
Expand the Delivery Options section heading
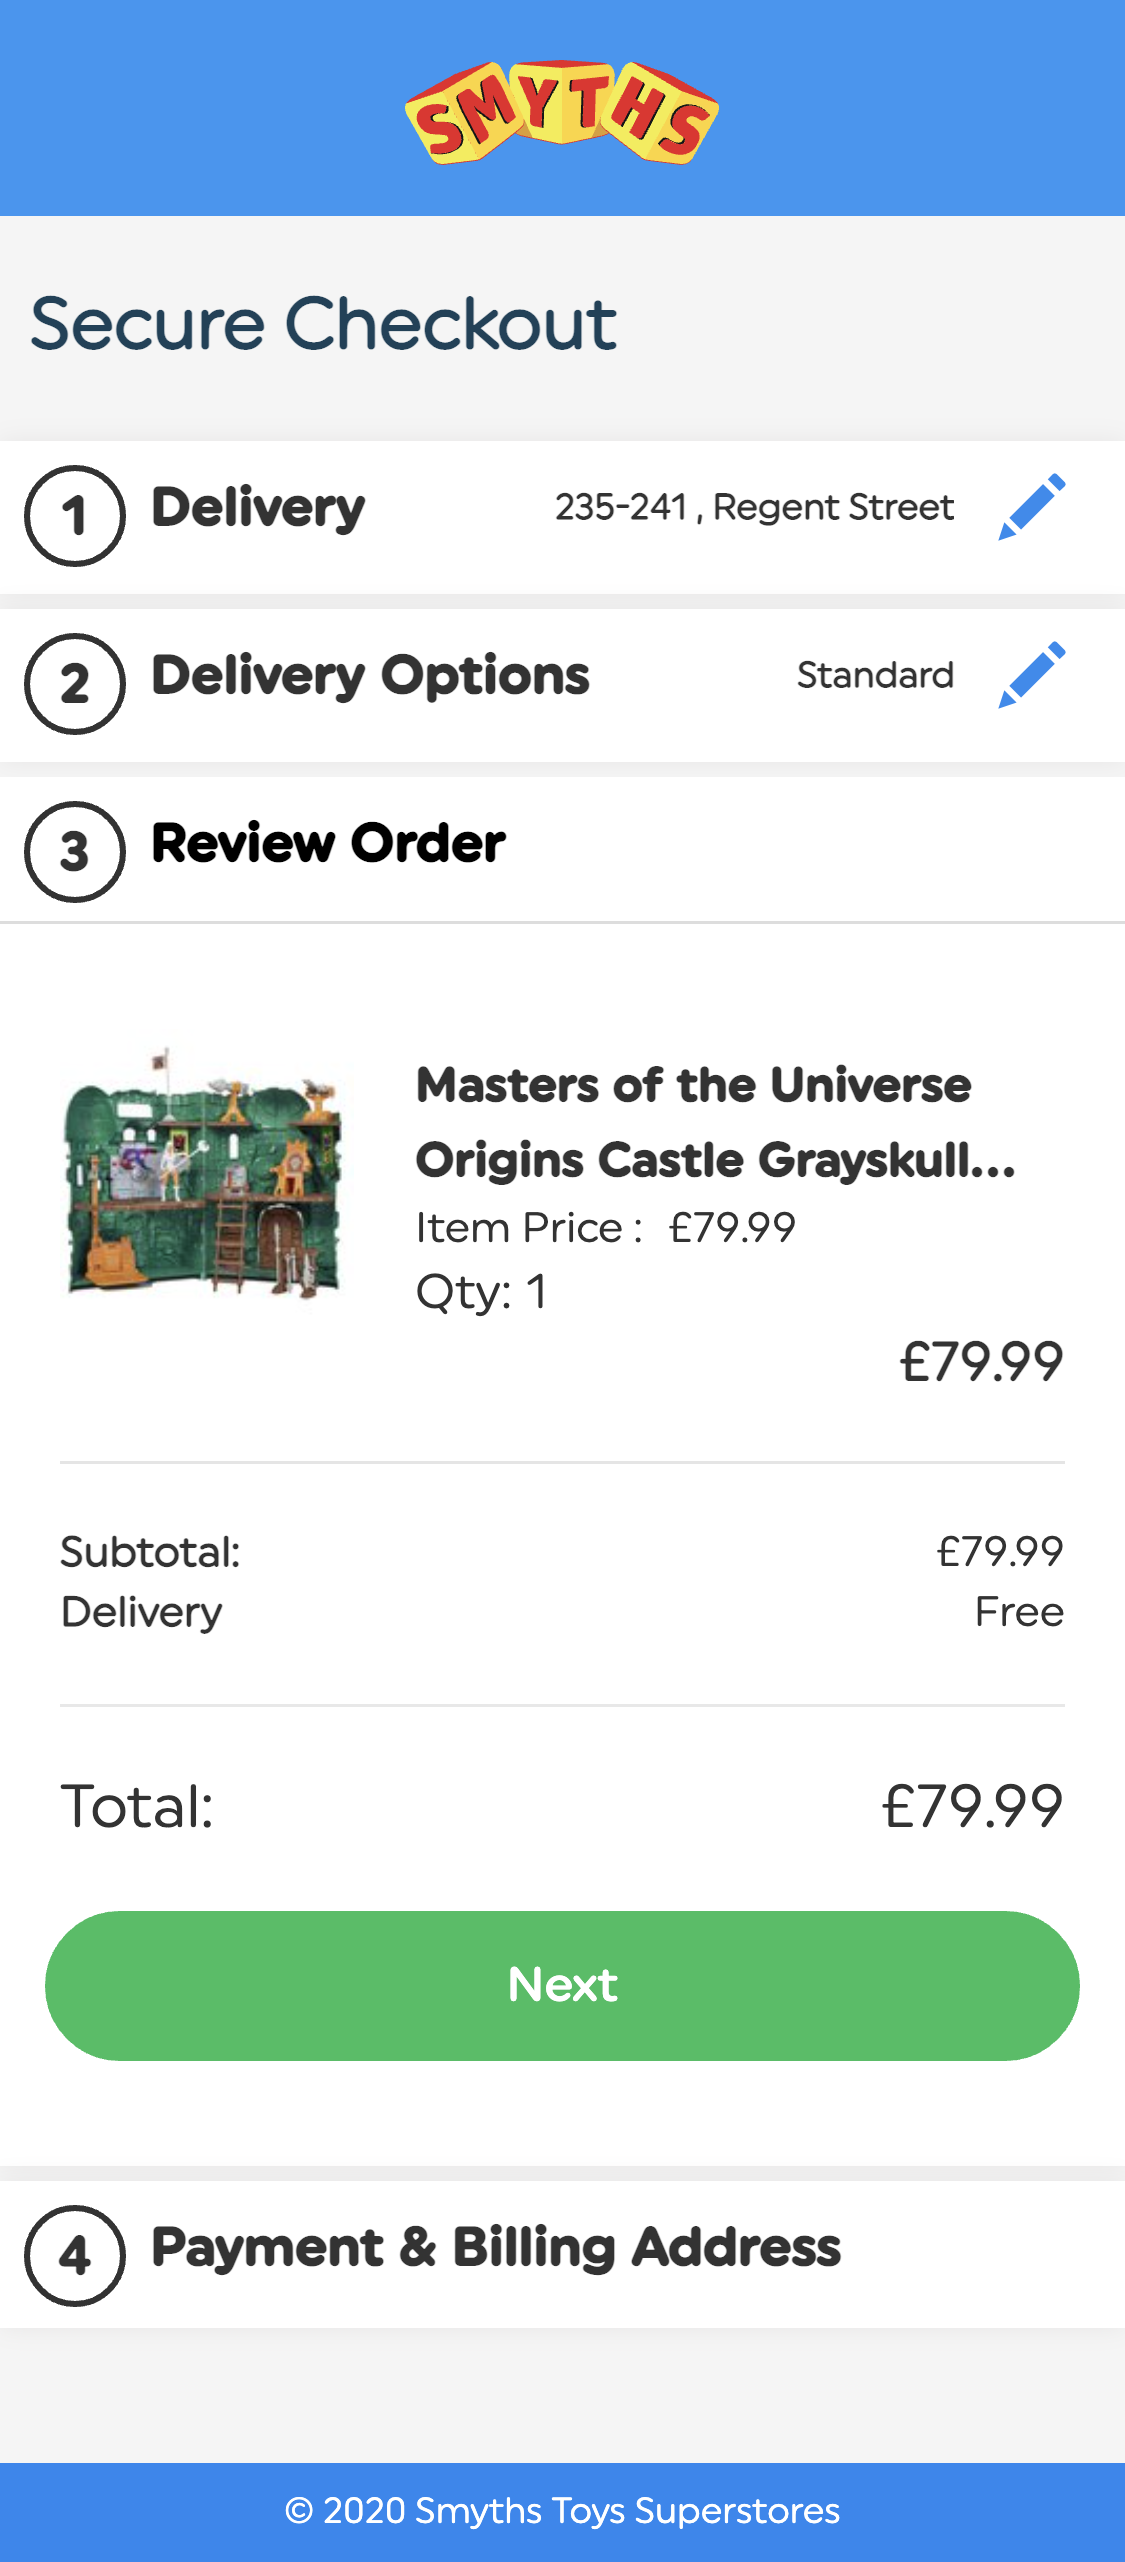pos(370,675)
